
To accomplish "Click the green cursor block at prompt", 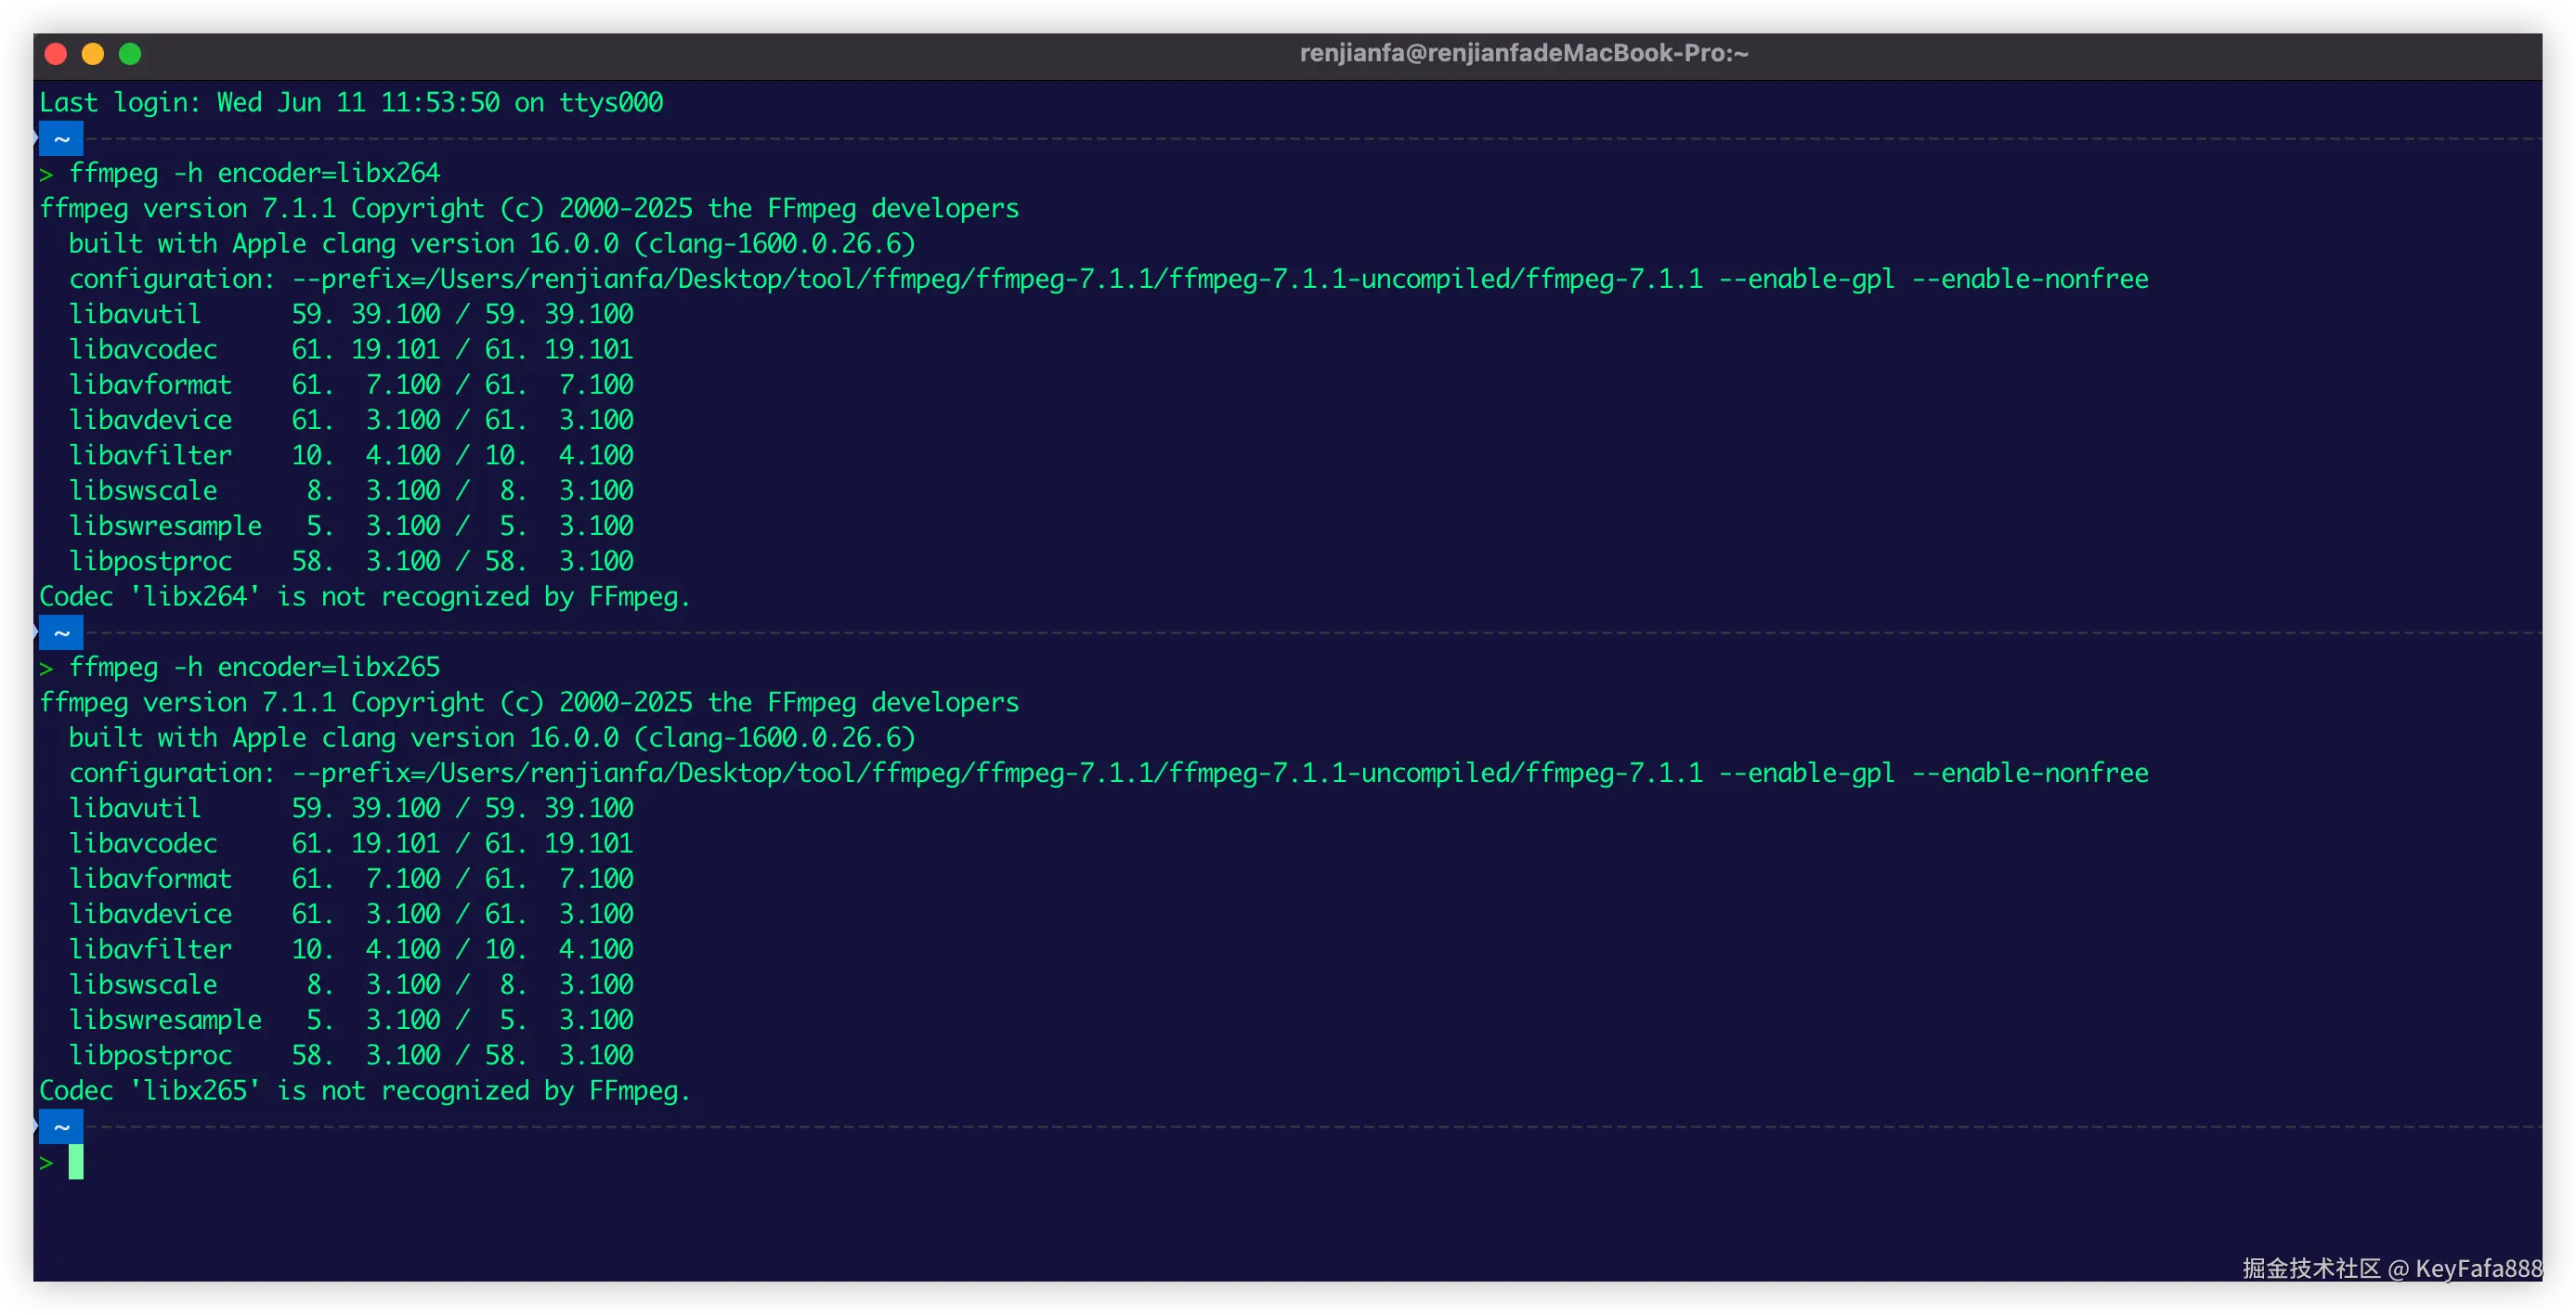I will click(76, 1162).
